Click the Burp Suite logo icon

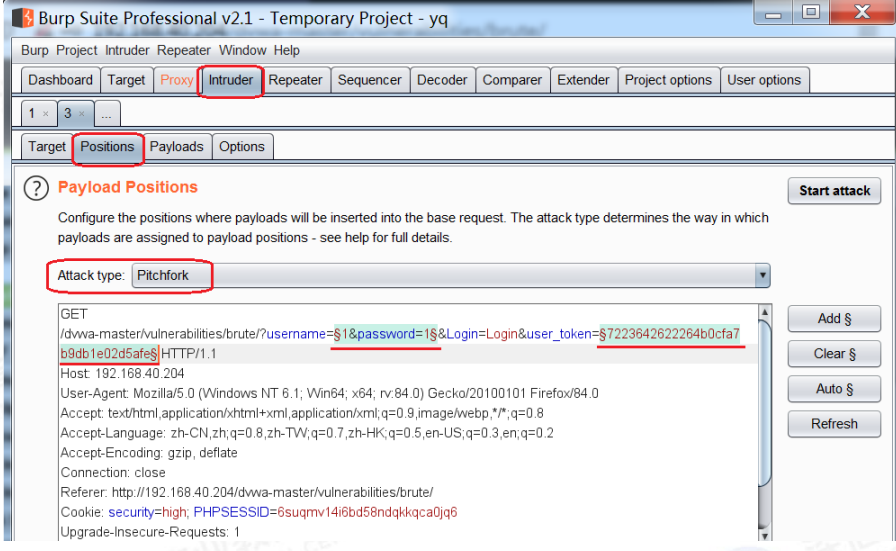(x=23, y=18)
